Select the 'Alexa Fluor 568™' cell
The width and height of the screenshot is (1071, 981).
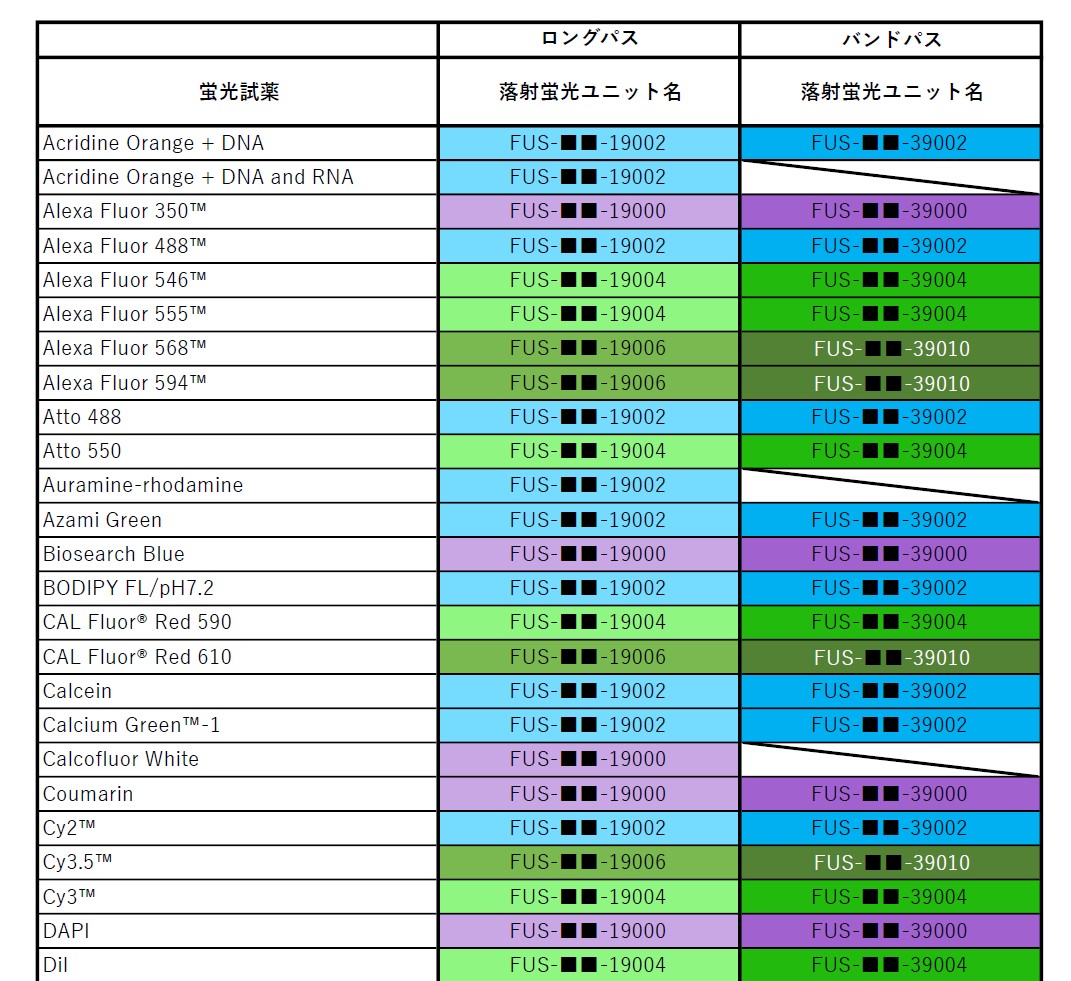tap(238, 348)
